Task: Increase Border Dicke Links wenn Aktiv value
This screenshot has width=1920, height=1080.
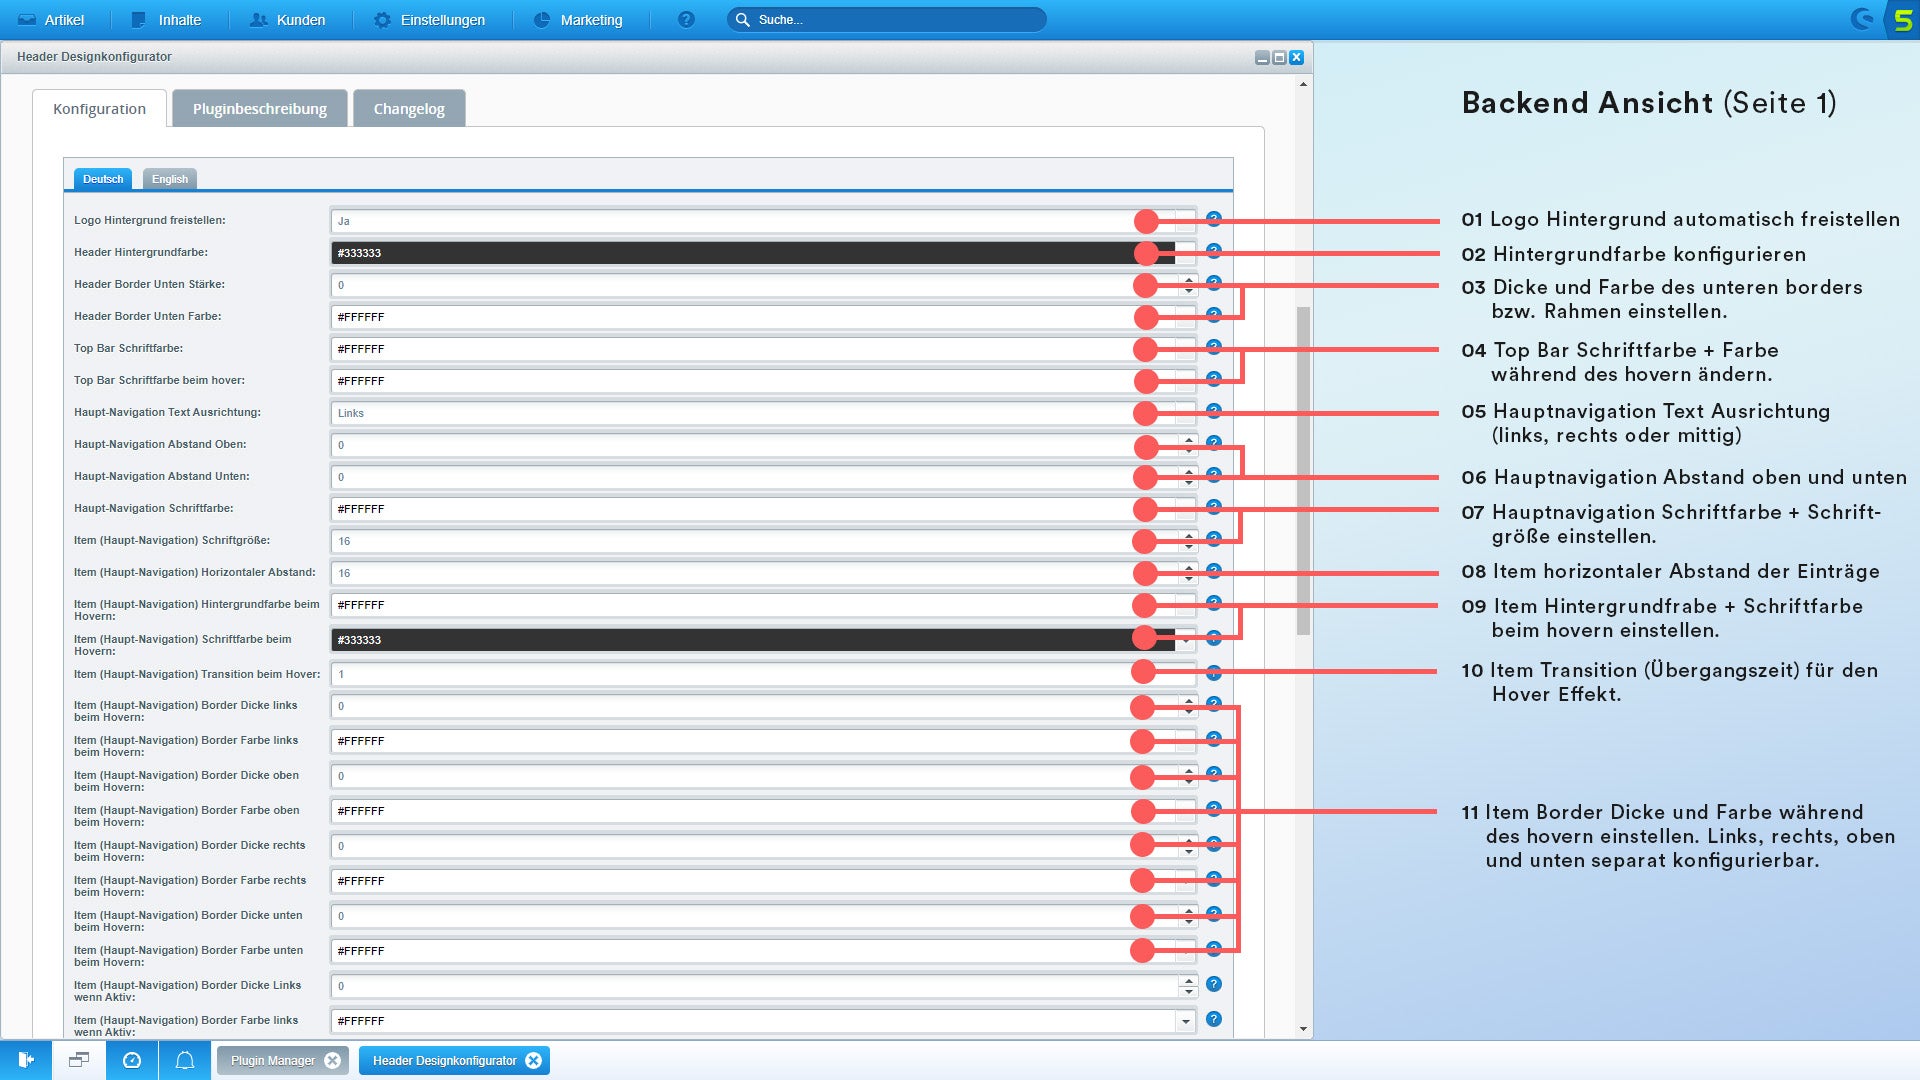Action: point(1188,981)
